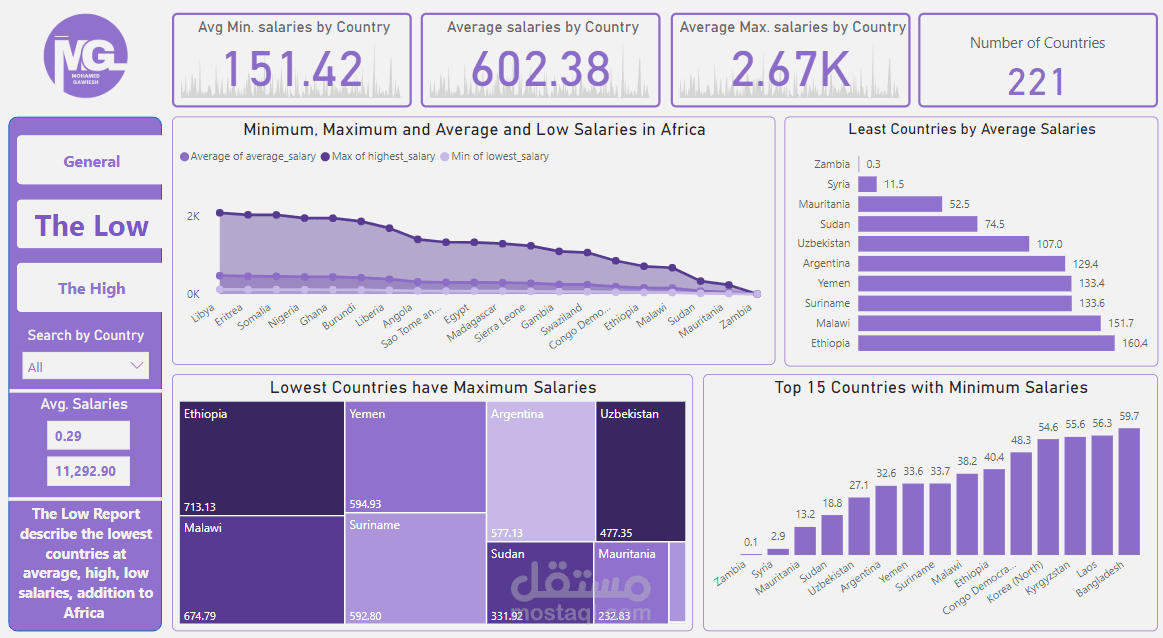Select the Argentina column labeled 32.6
The height and width of the screenshot is (638, 1163).
coord(886,520)
